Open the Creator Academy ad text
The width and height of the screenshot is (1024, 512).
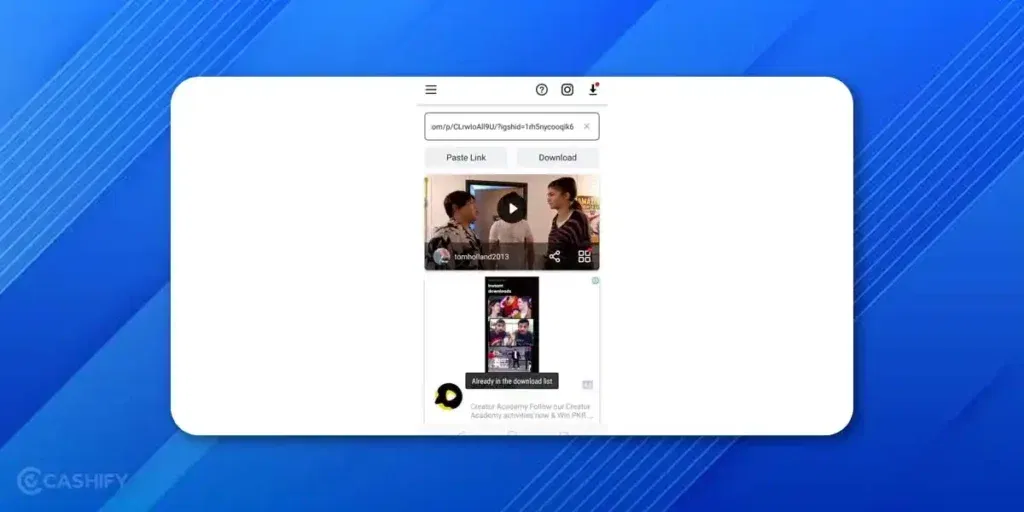point(532,411)
